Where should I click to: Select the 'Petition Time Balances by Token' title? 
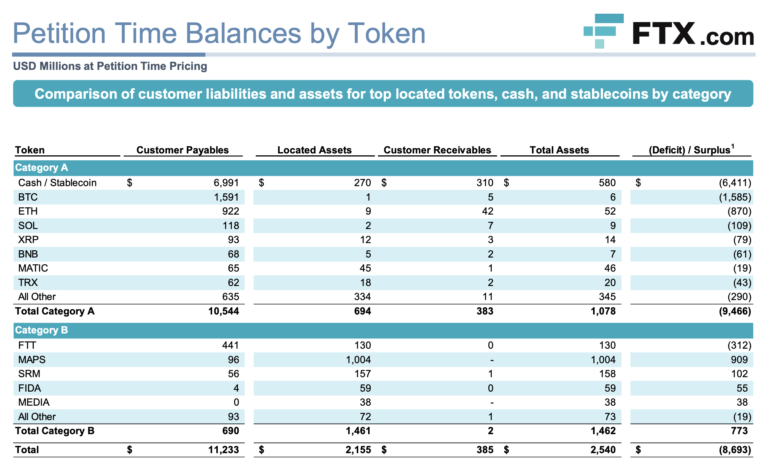tap(219, 34)
